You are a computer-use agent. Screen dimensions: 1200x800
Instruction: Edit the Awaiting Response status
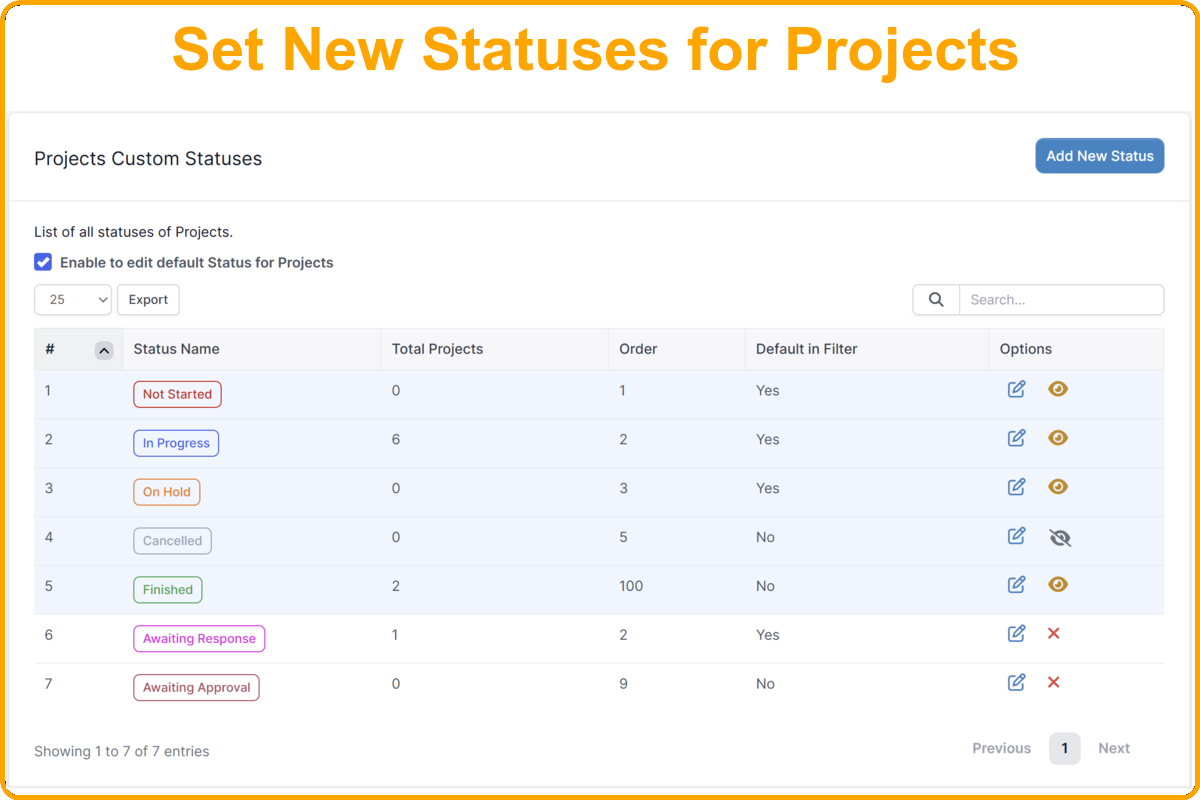(1016, 633)
